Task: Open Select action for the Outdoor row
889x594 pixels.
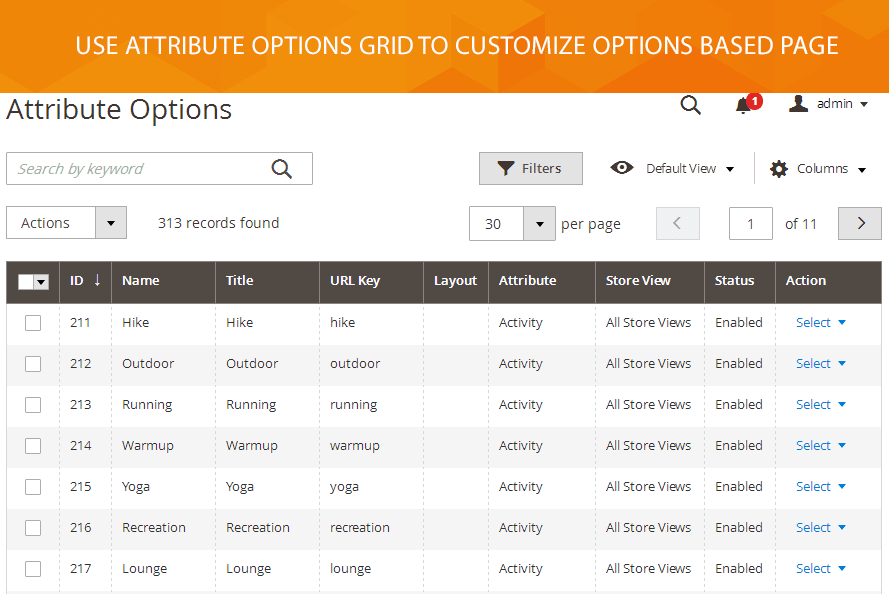Action: (820, 363)
